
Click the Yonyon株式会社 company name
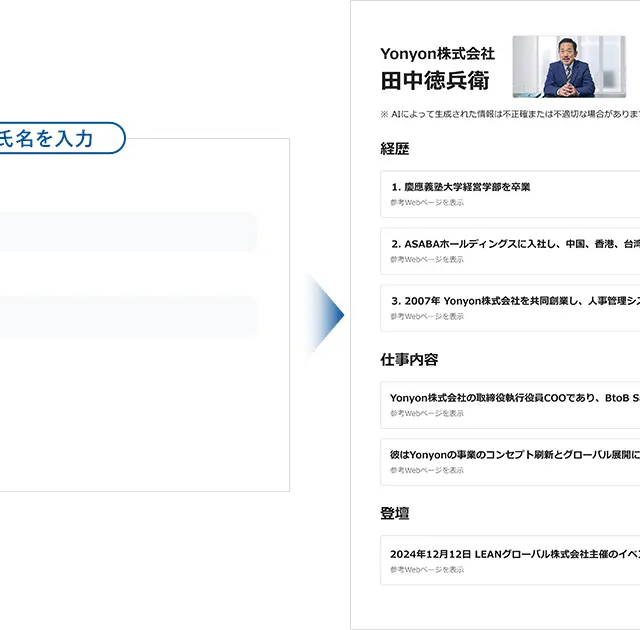[x=437, y=54]
